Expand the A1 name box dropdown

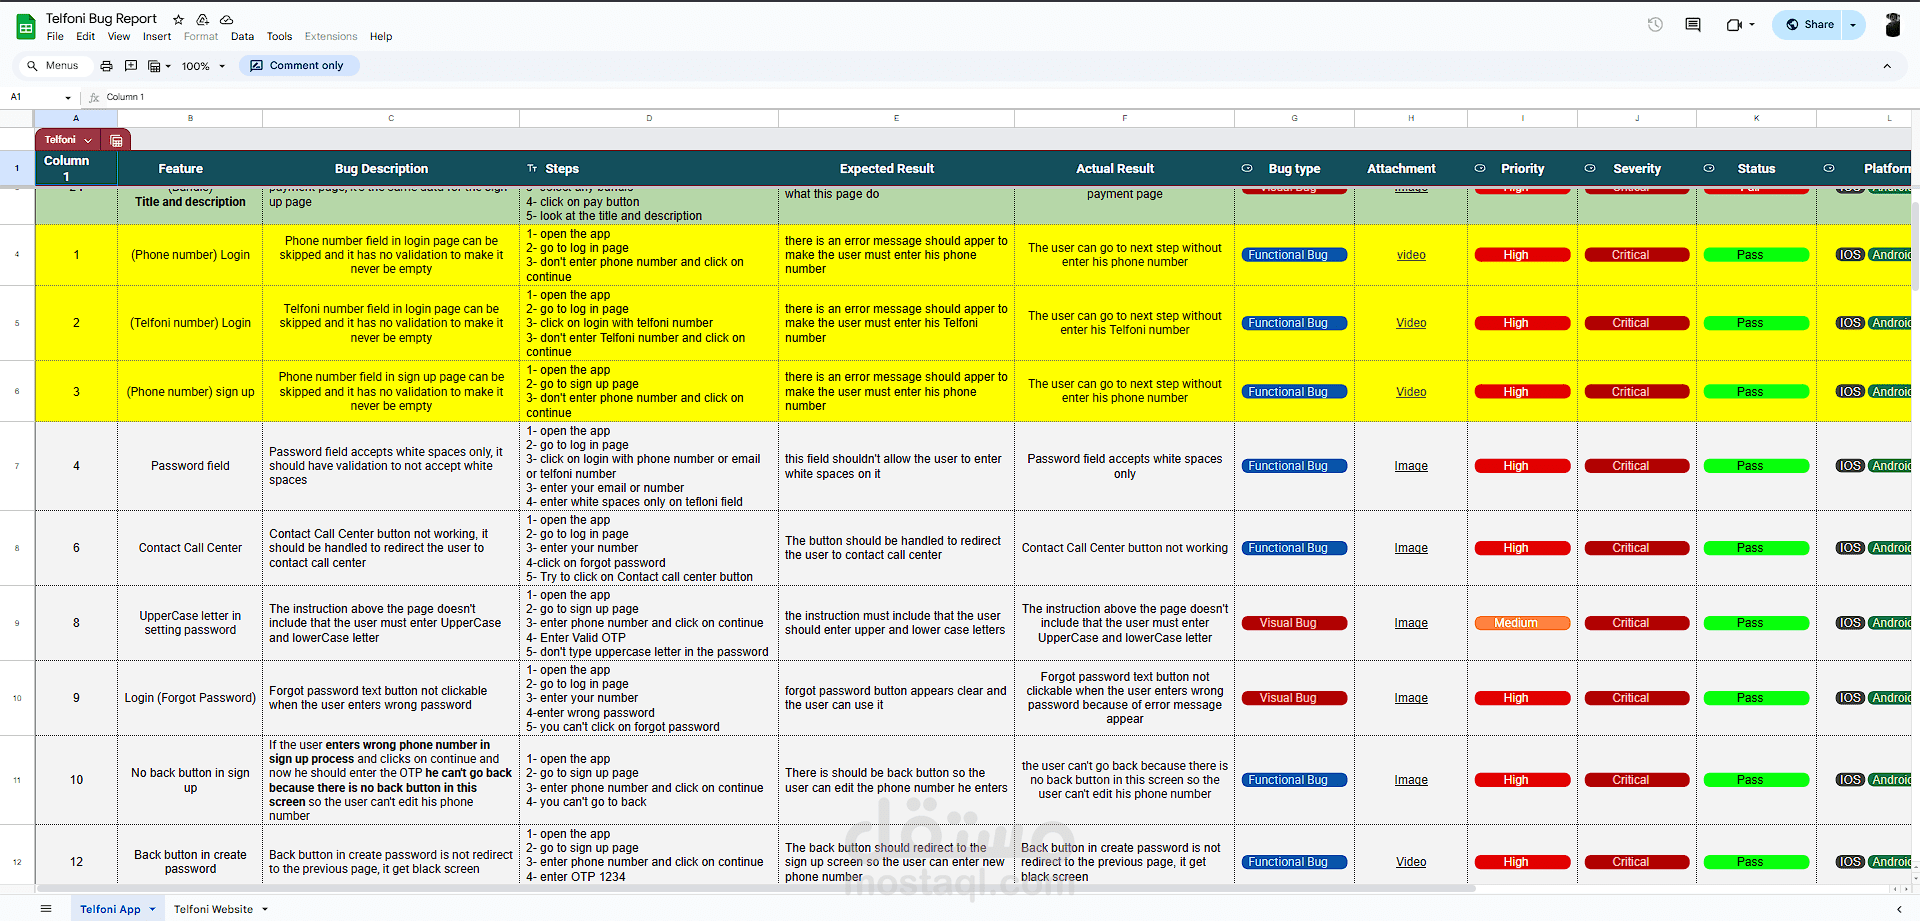[68, 98]
